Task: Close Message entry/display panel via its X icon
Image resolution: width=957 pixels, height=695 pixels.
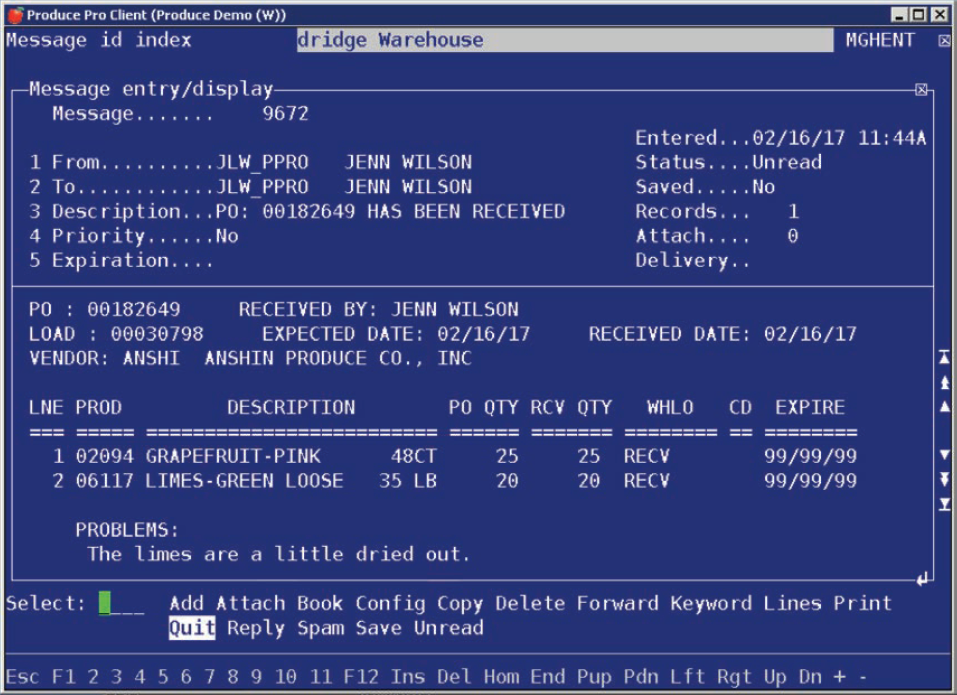Action: 919,88
